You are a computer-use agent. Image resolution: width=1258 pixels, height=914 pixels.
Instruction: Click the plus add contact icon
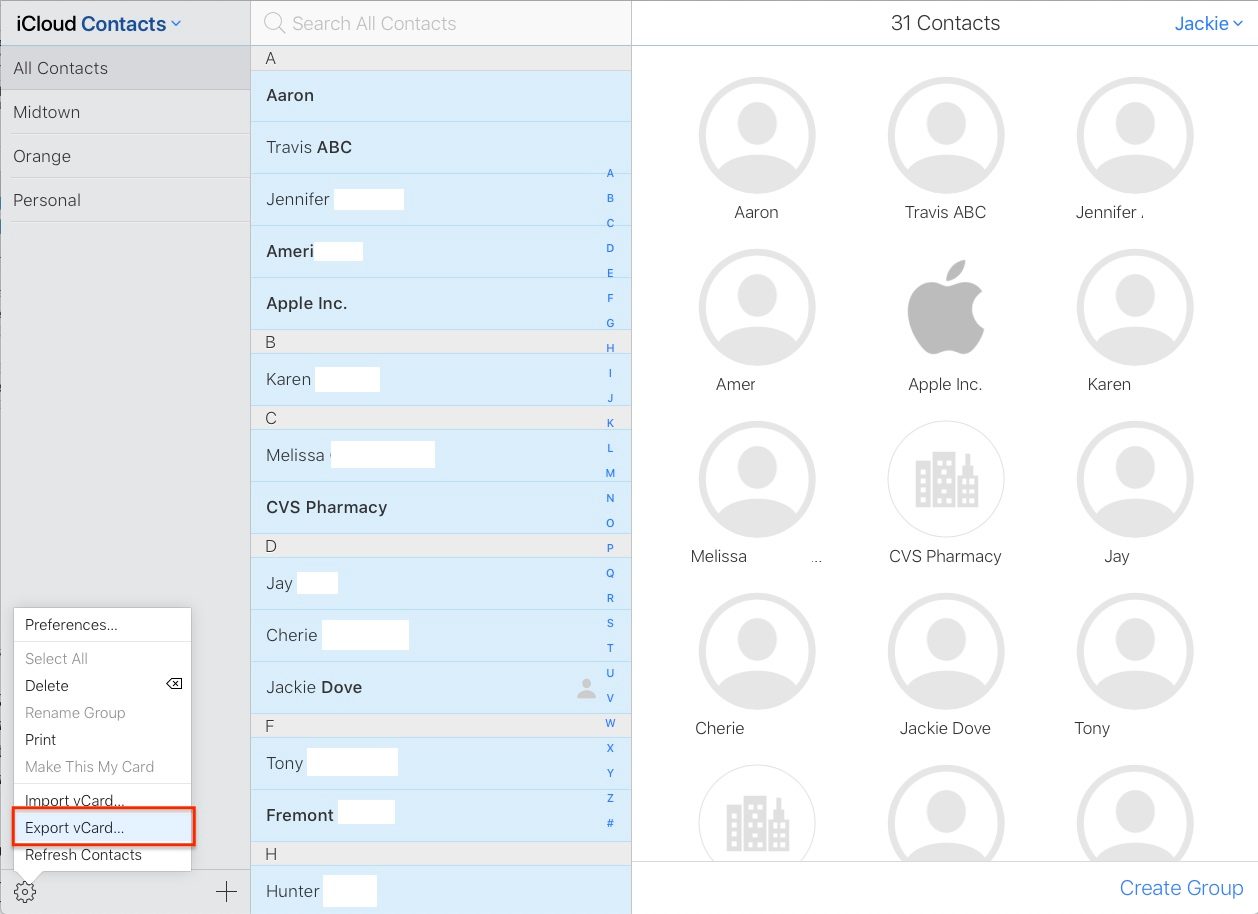tap(227, 892)
